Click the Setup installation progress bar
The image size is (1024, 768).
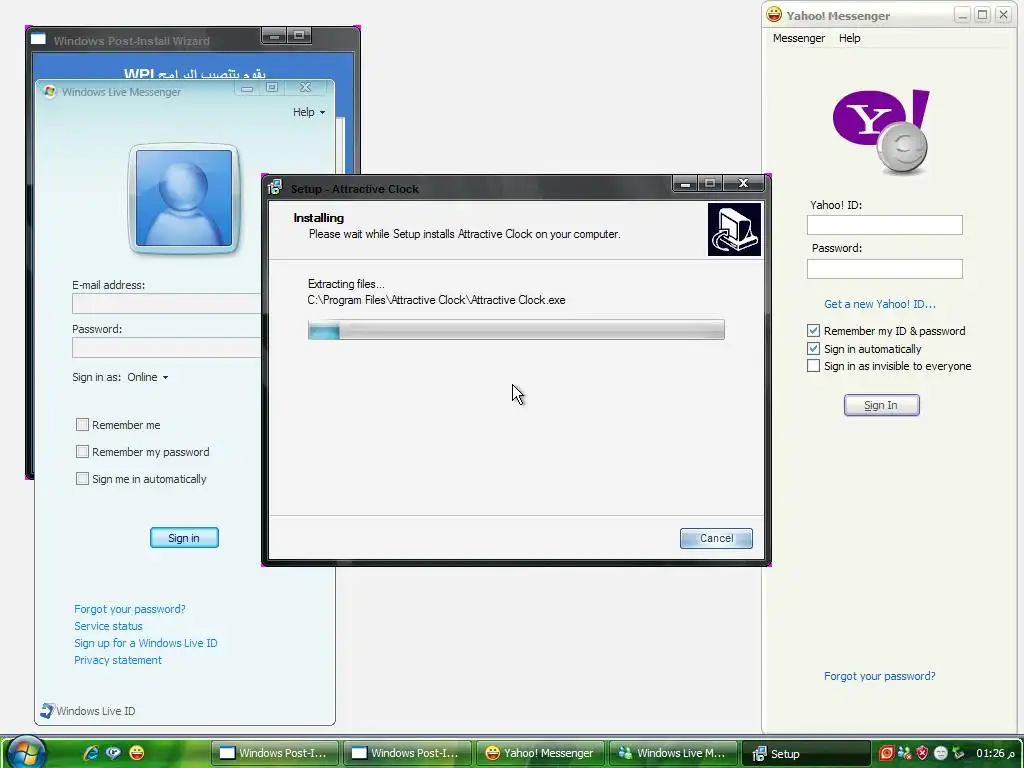[x=516, y=330]
